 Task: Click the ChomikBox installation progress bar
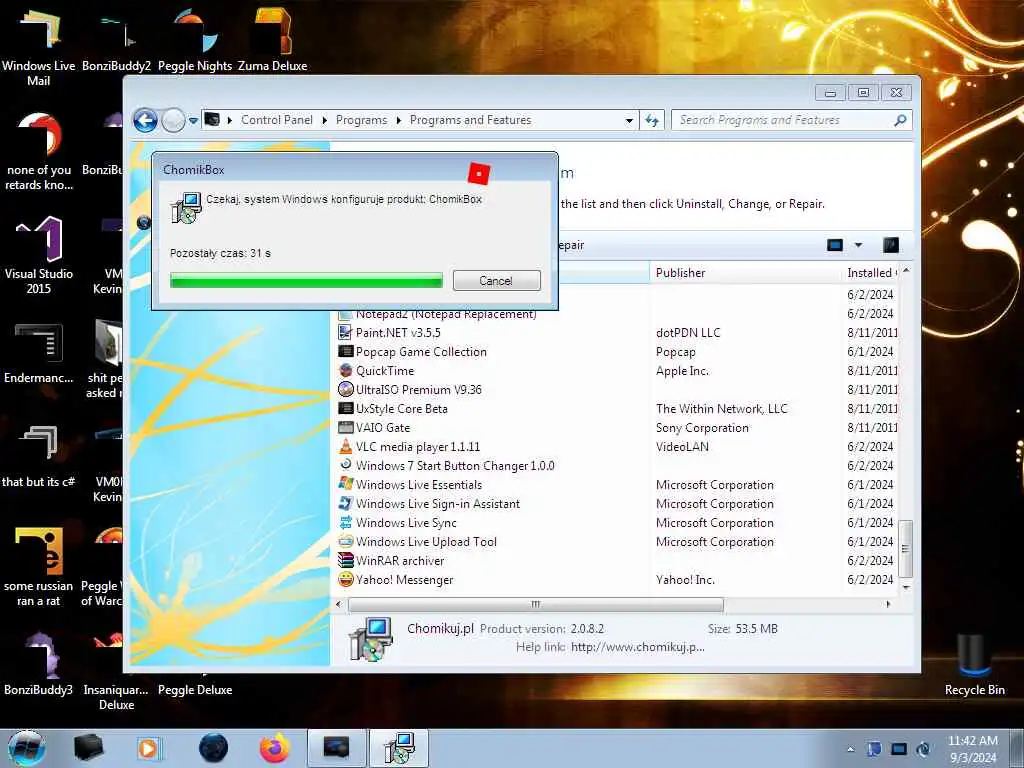(x=306, y=280)
